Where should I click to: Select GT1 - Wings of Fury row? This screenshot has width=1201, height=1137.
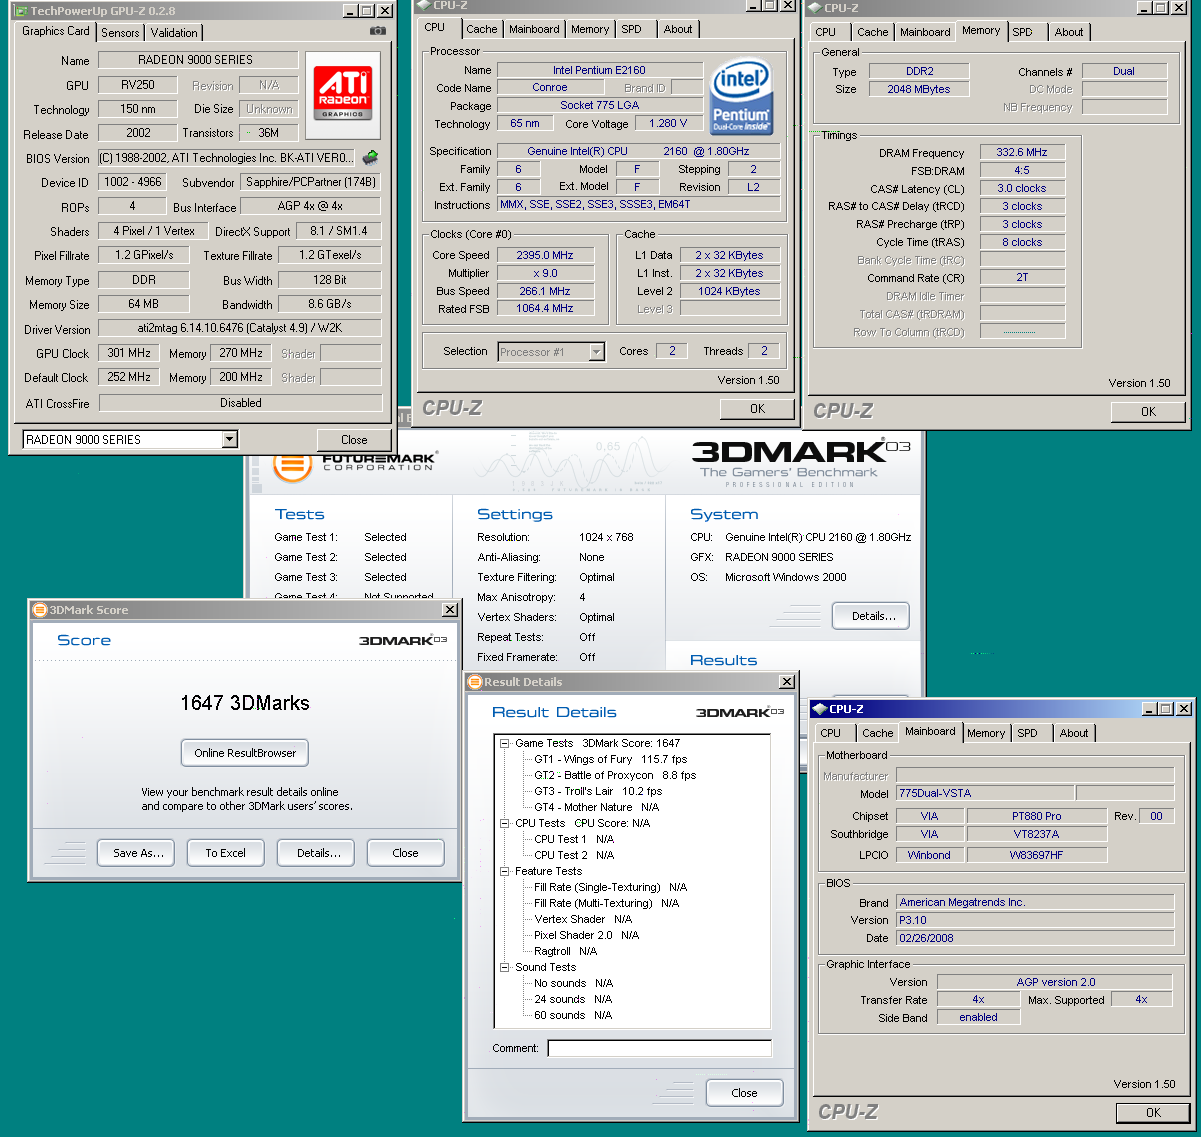click(611, 759)
